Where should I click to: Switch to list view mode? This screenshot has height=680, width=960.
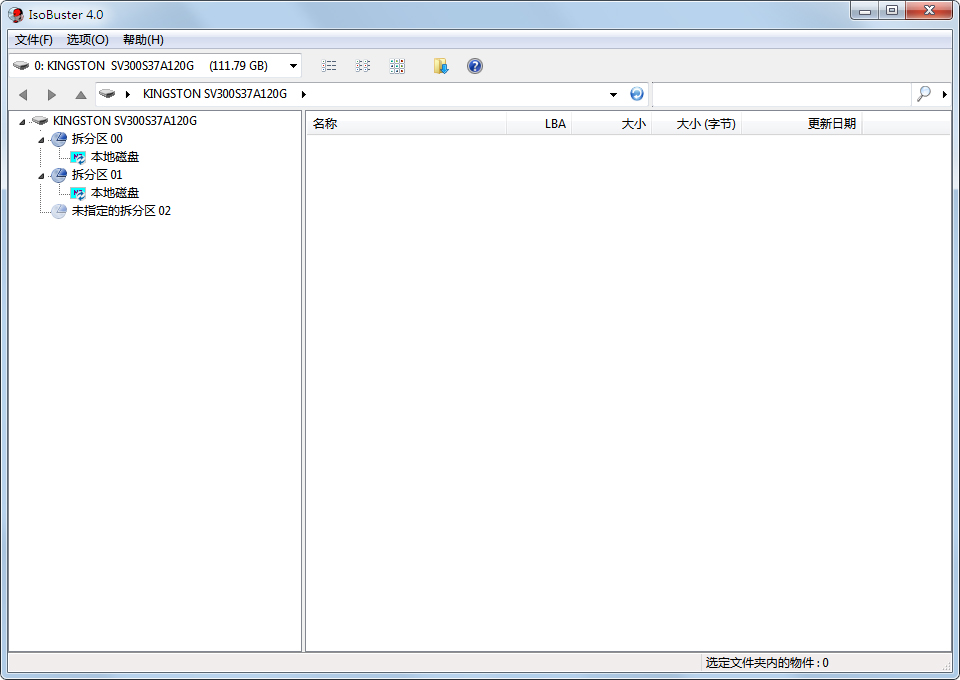pyautogui.click(x=329, y=66)
